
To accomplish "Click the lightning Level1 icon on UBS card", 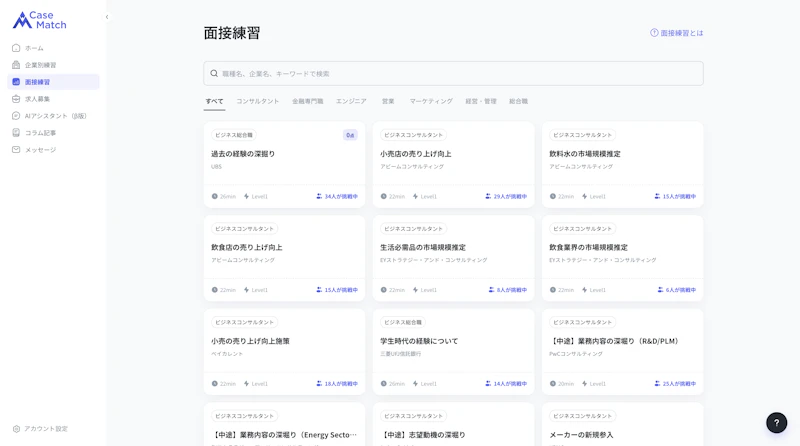I will tap(246, 196).
